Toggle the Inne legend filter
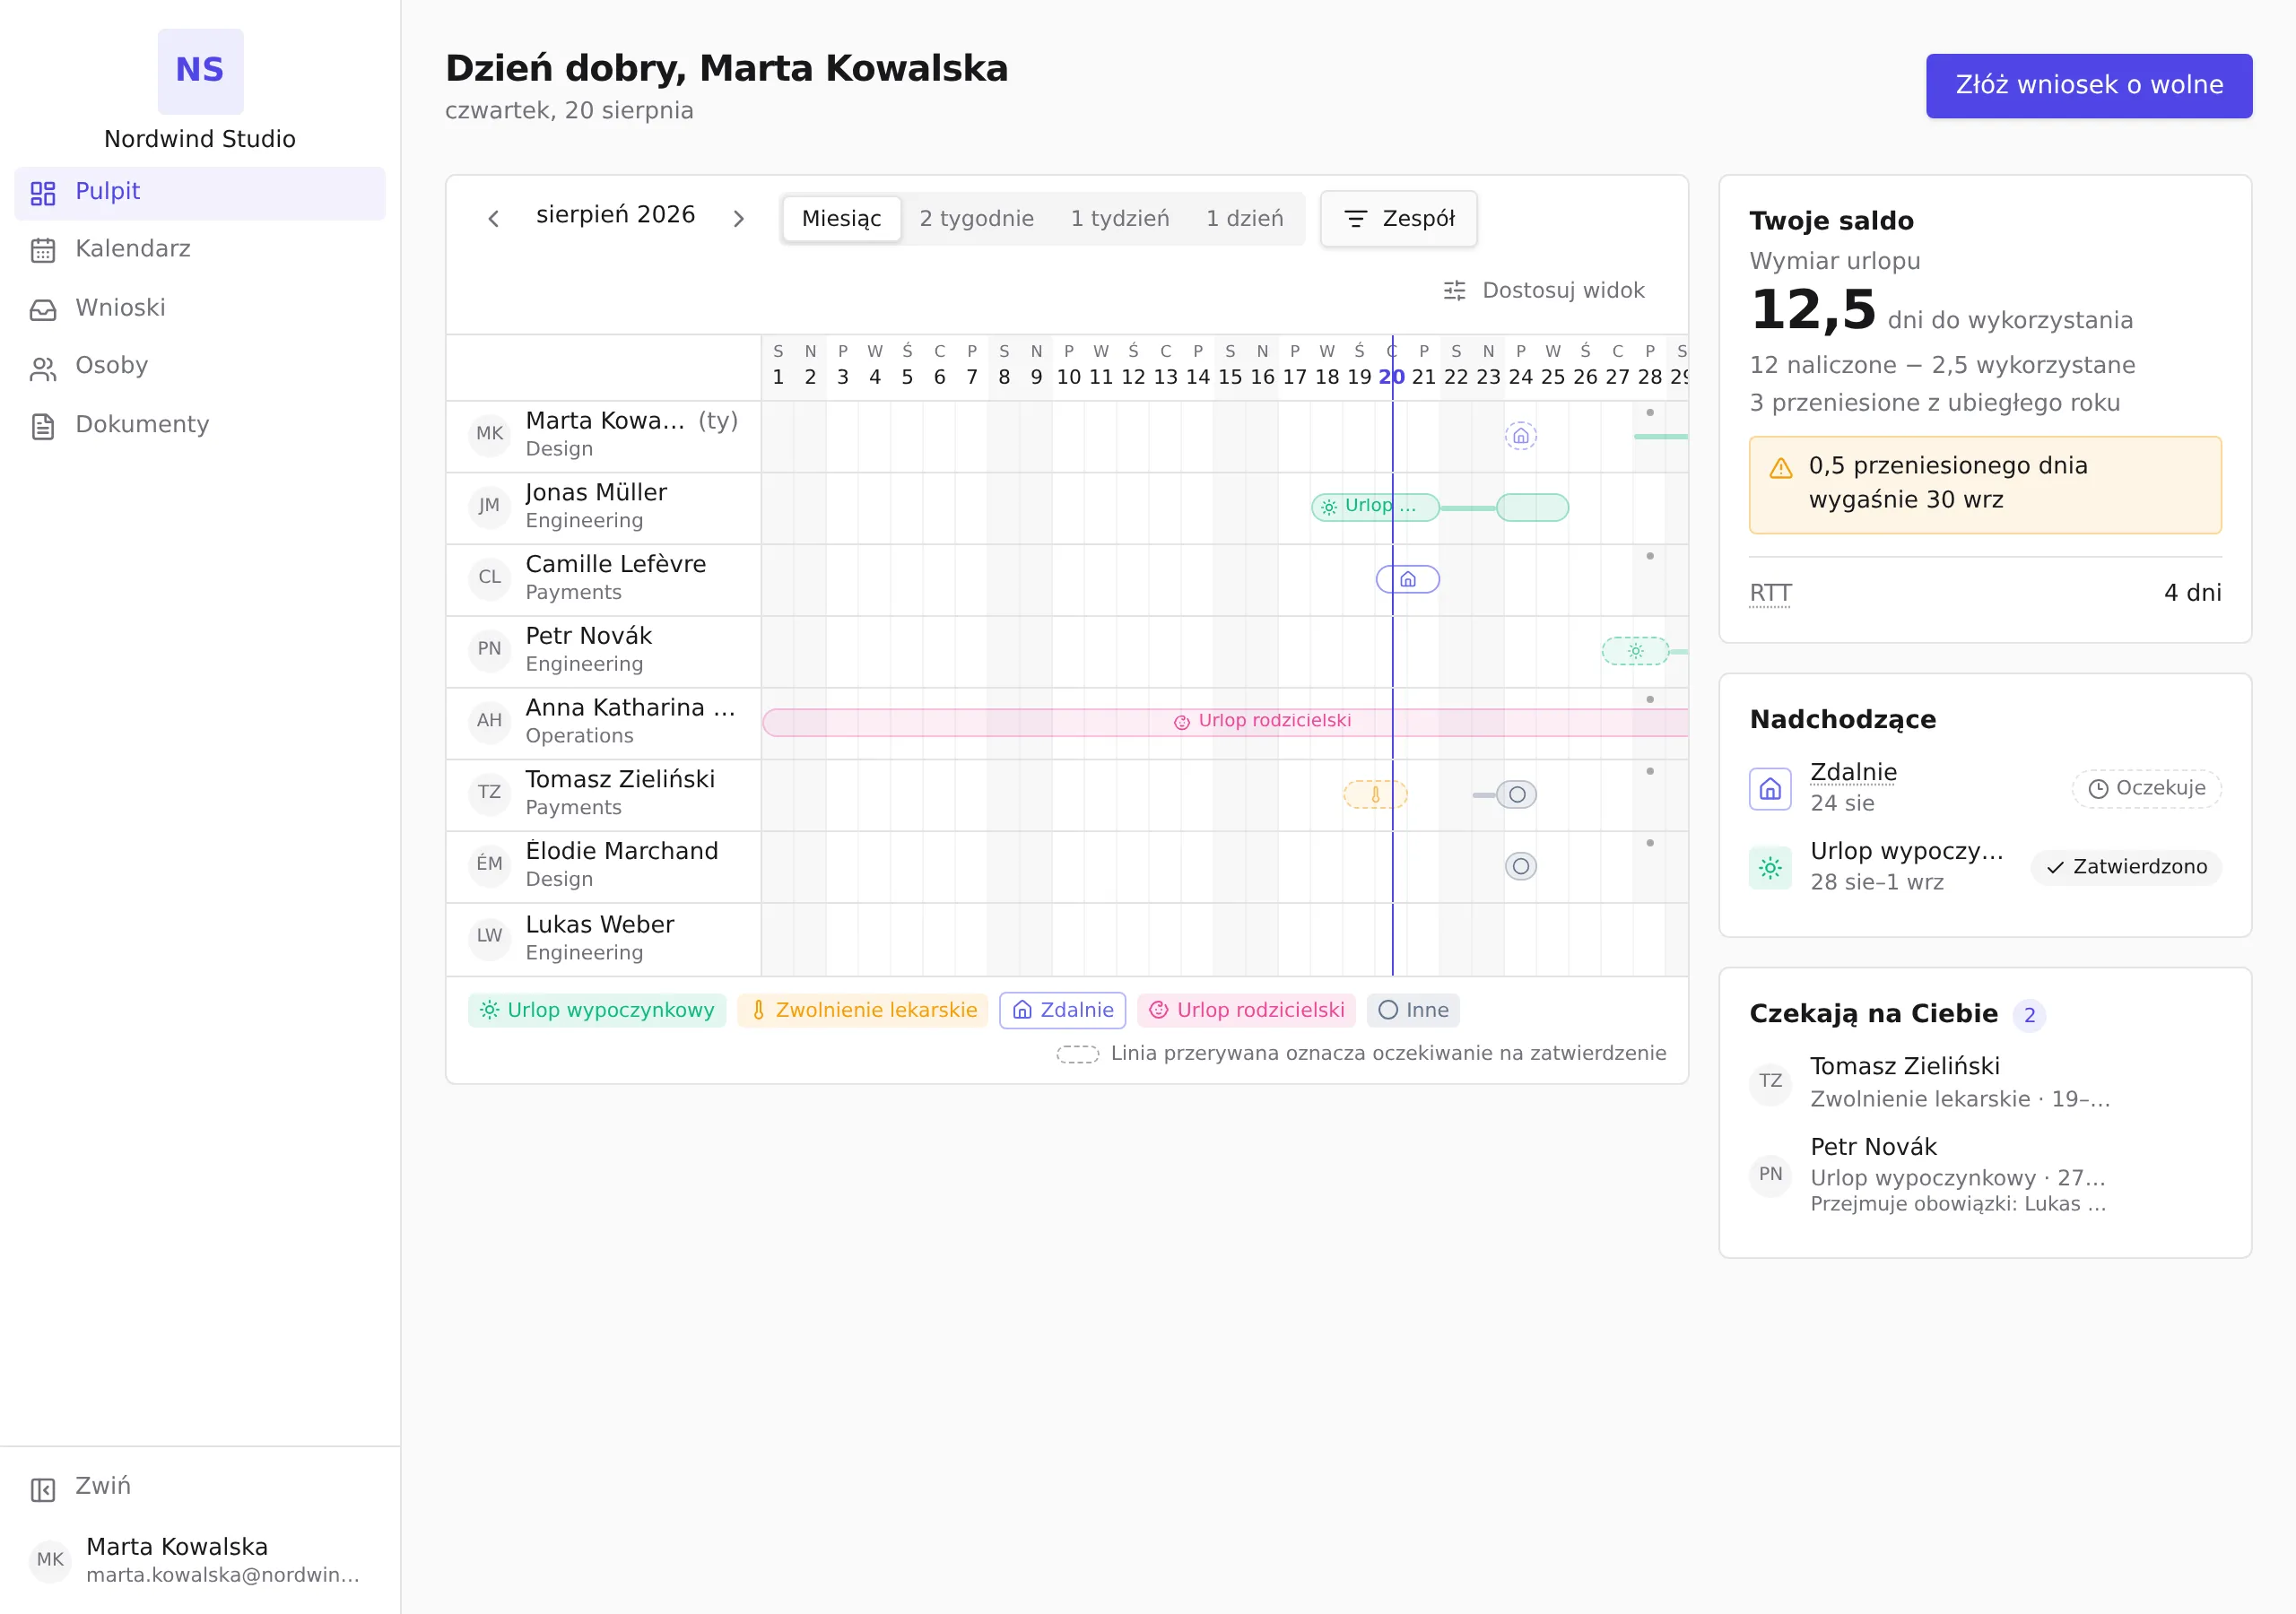The height and width of the screenshot is (1614, 2296). (1413, 1010)
